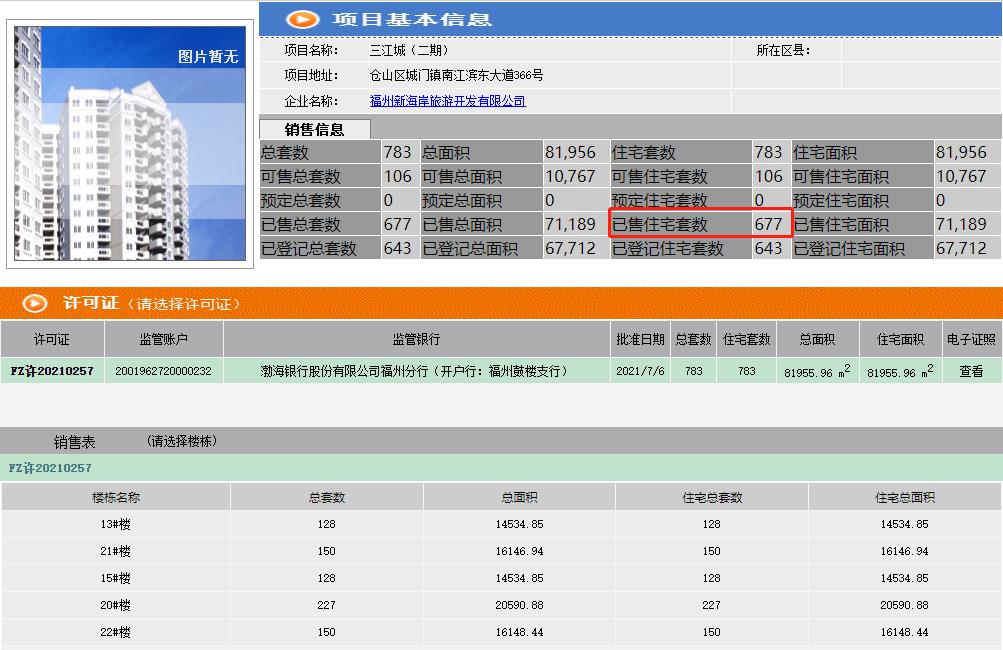Open the 福州新海岸旅游开发有限公司 company link
The height and width of the screenshot is (650, 1003).
(447, 101)
